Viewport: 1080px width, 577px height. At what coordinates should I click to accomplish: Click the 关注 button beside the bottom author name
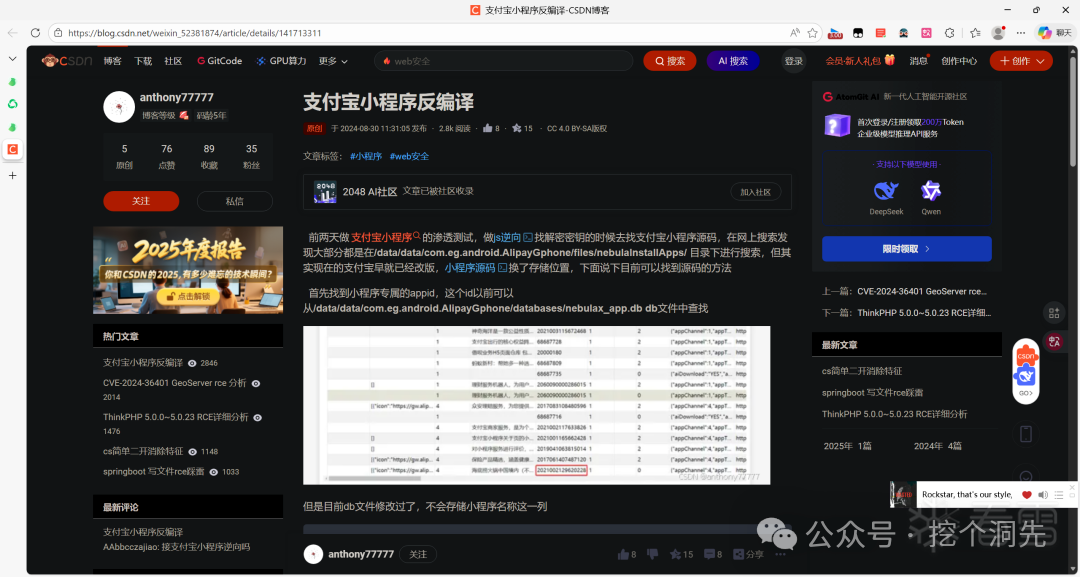click(418, 554)
